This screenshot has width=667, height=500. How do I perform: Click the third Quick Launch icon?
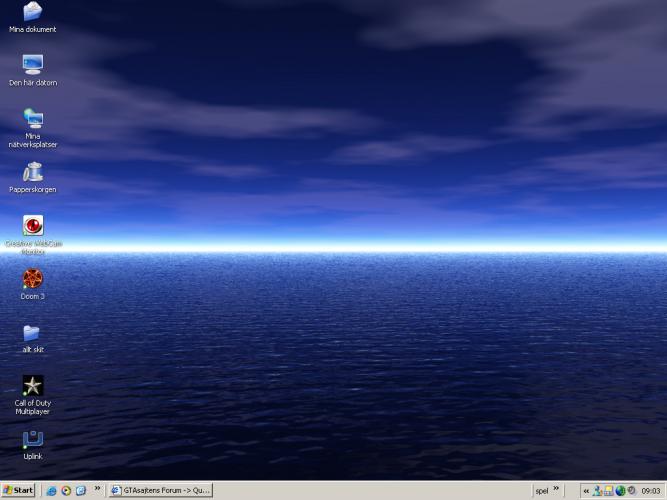(x=81, y=490)
